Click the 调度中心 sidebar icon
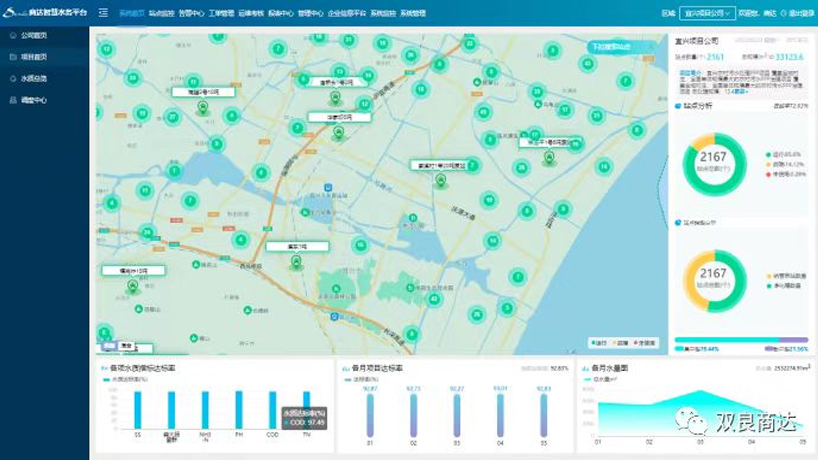818x460 pixels. [x=13, y=99]
